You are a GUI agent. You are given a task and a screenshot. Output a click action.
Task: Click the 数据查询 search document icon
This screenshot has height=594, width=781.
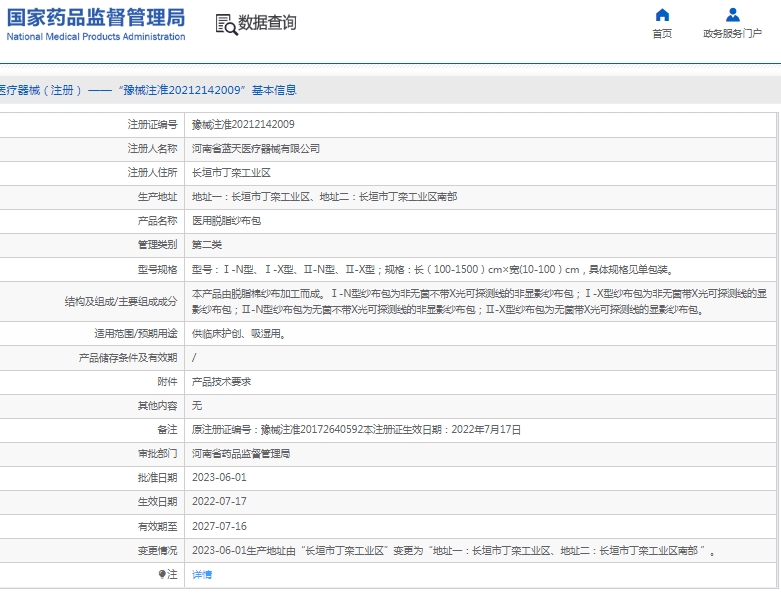click(x=227, y=24)
